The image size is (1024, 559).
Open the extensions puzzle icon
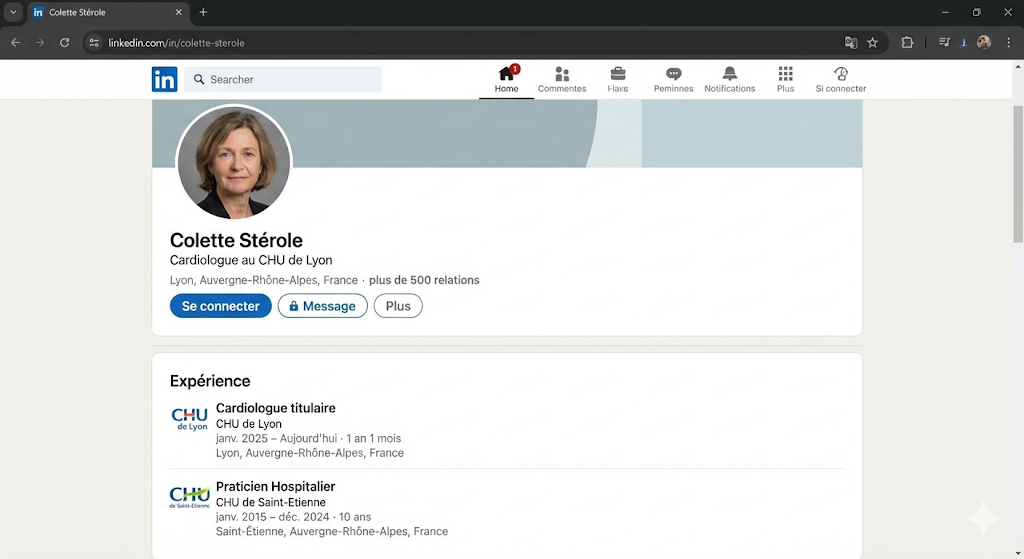pos(907,42)
